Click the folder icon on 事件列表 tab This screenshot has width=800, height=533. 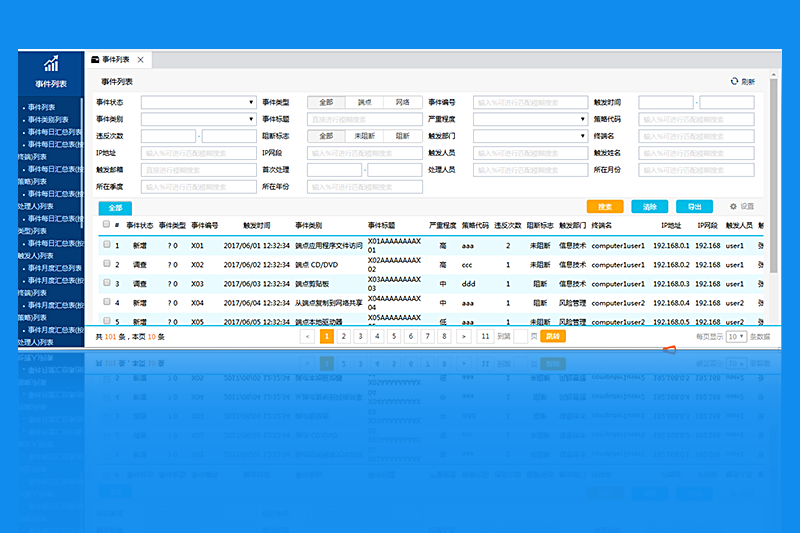[x=95, y=60]
